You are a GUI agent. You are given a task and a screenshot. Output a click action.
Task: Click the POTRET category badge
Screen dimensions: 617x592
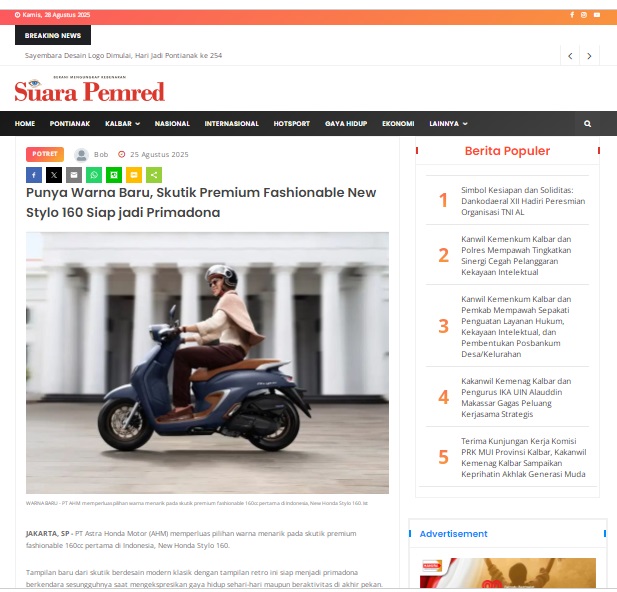45,154
